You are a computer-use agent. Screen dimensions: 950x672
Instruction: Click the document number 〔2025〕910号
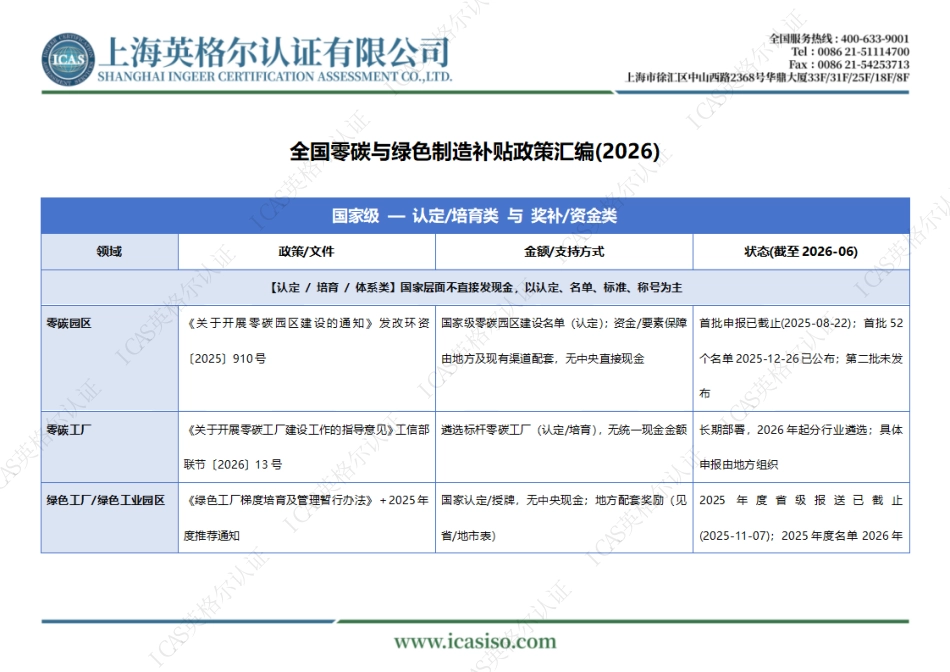coord(225,359)
